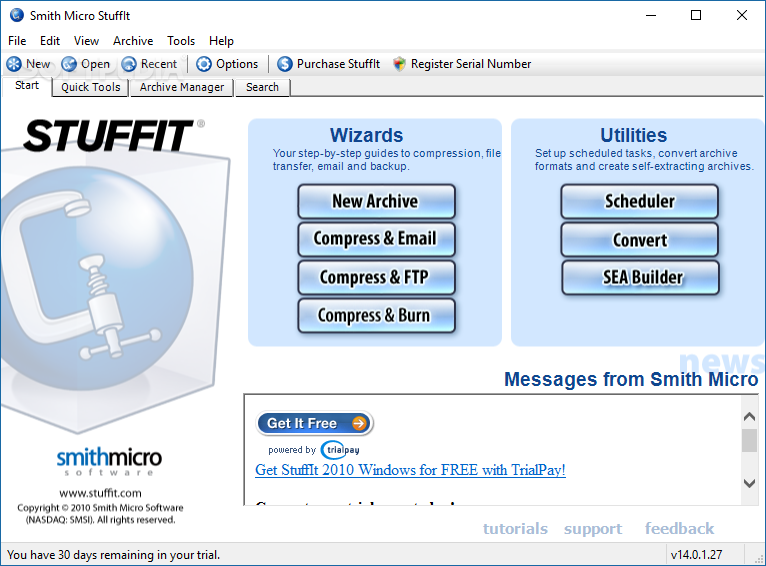Switch to the Archive Manager tab
This screenshot has height=566, width=766.
point(182,87)
